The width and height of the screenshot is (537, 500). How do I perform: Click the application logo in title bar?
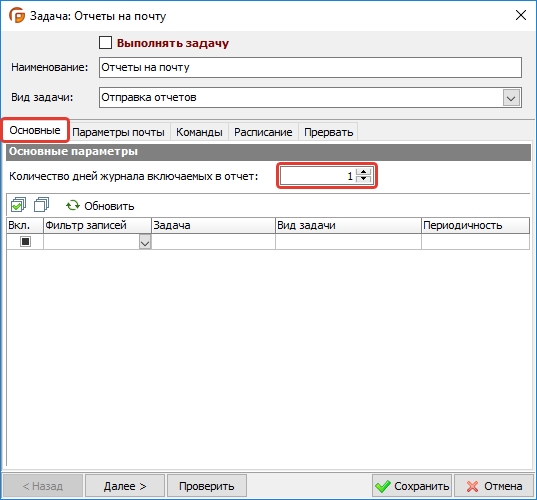tap(17, 15)
